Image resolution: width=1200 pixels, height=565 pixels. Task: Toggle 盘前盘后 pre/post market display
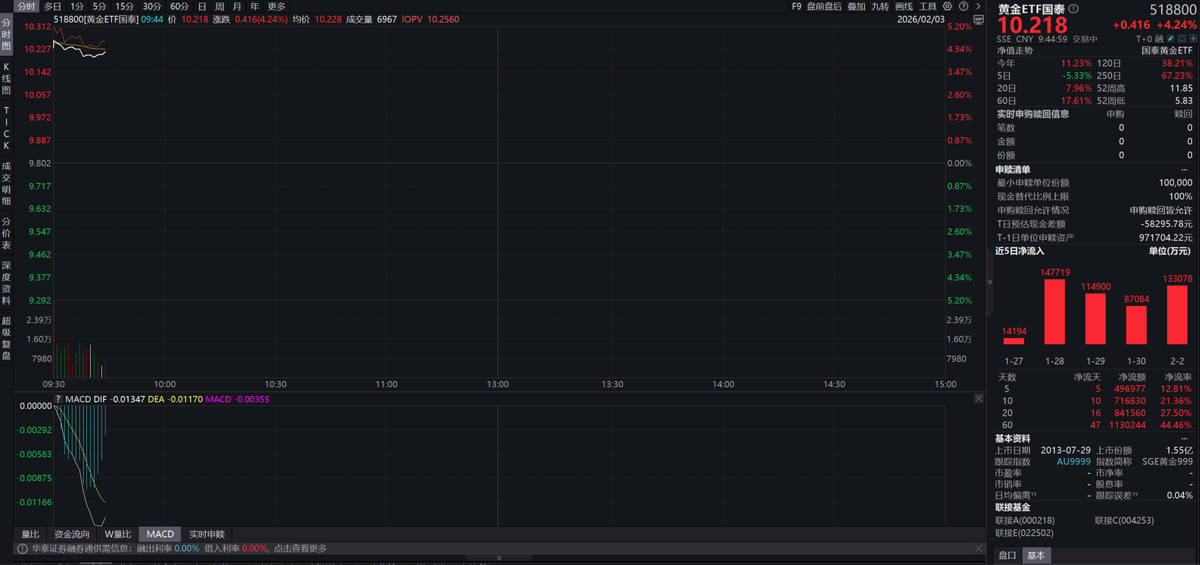823,6
